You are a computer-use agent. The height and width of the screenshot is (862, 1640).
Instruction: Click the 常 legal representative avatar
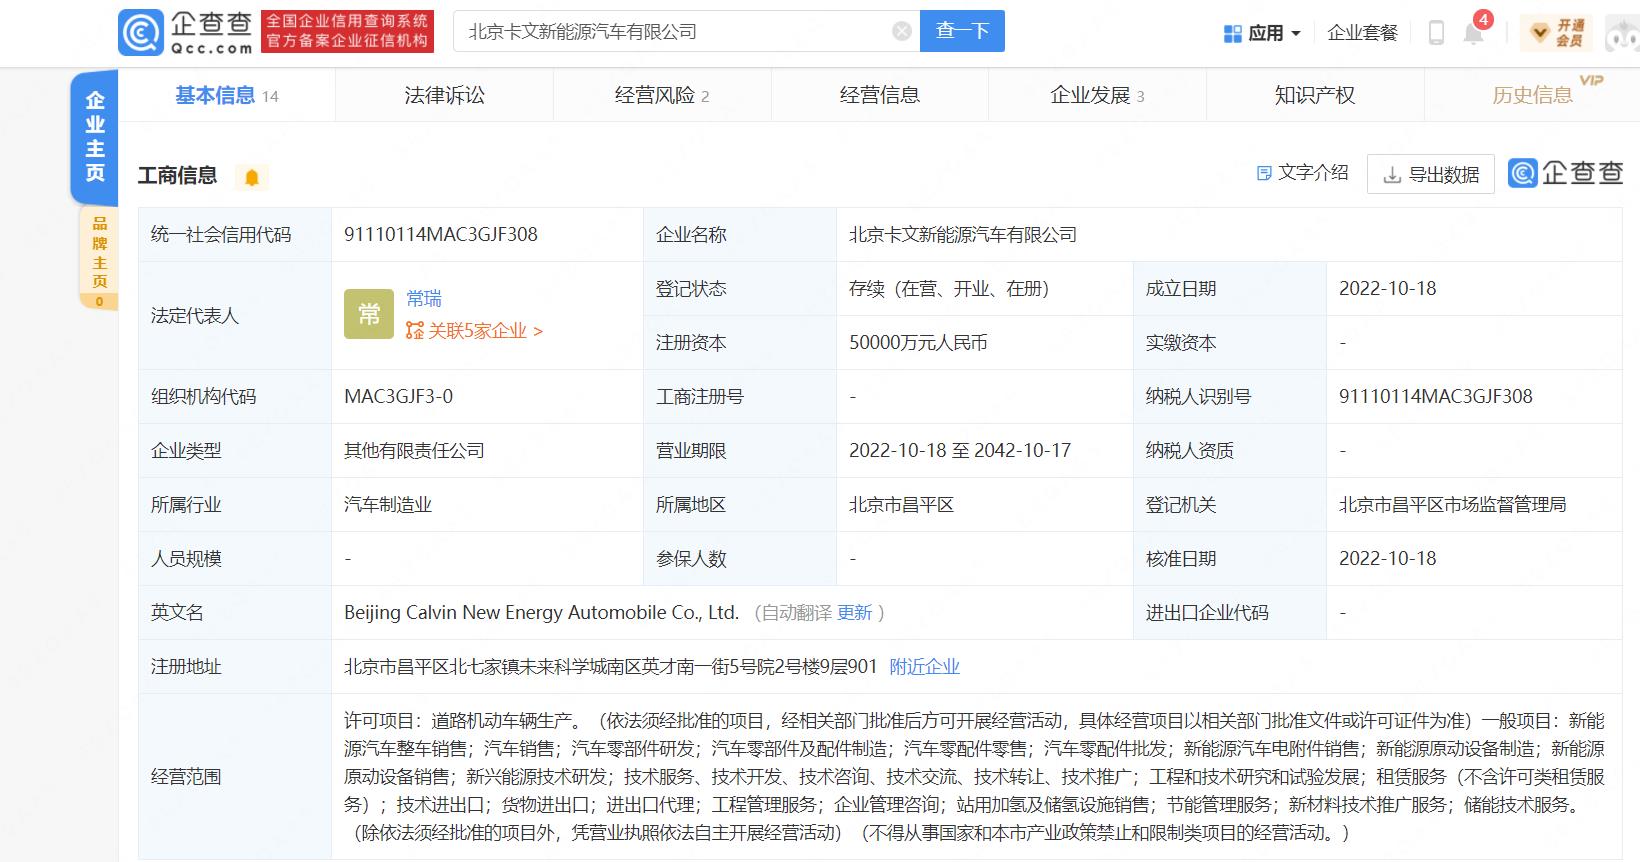(x=369, y=315)
